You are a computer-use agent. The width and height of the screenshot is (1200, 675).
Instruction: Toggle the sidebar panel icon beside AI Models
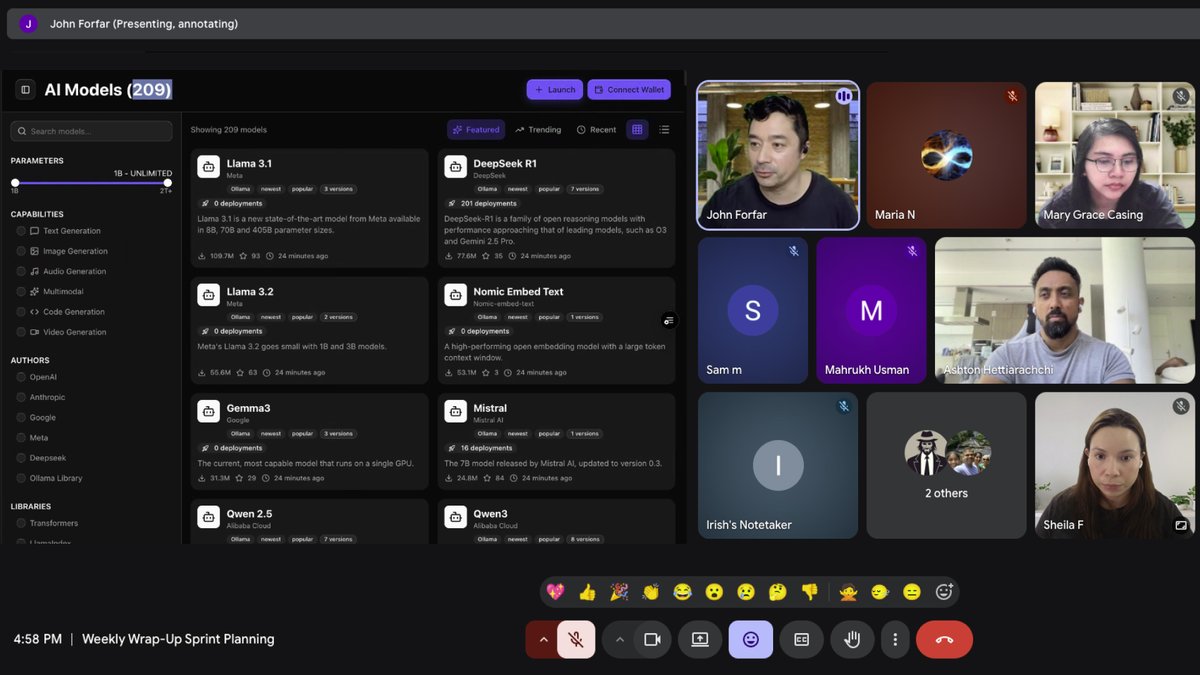point(25,90)
